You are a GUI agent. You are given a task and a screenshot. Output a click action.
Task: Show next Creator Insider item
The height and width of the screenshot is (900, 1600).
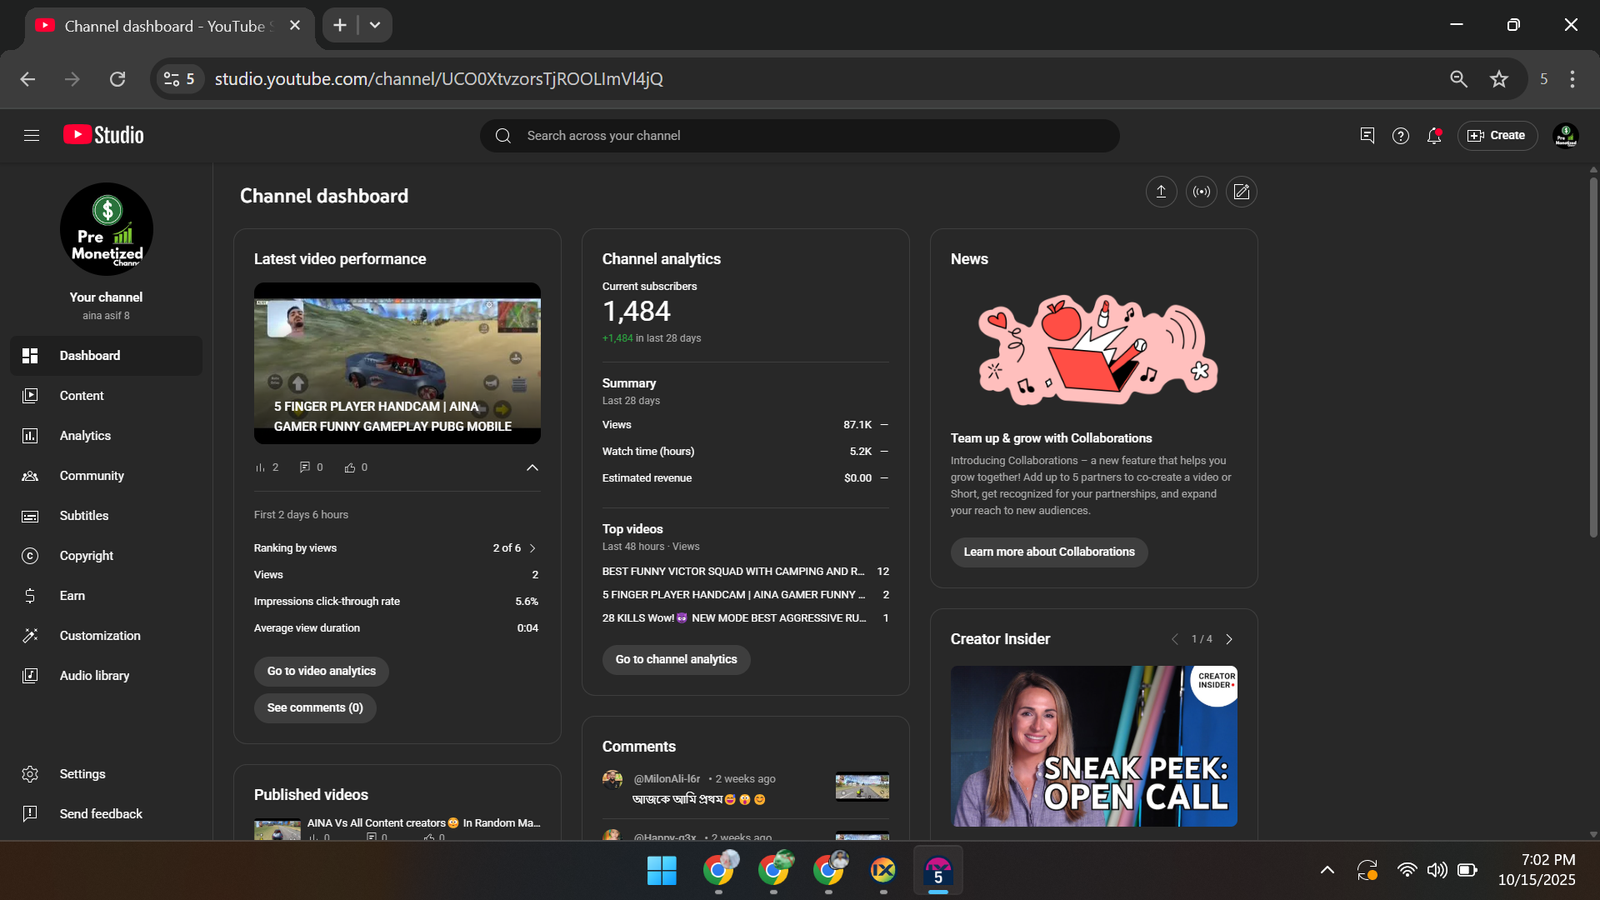(x=1229, y=639)
